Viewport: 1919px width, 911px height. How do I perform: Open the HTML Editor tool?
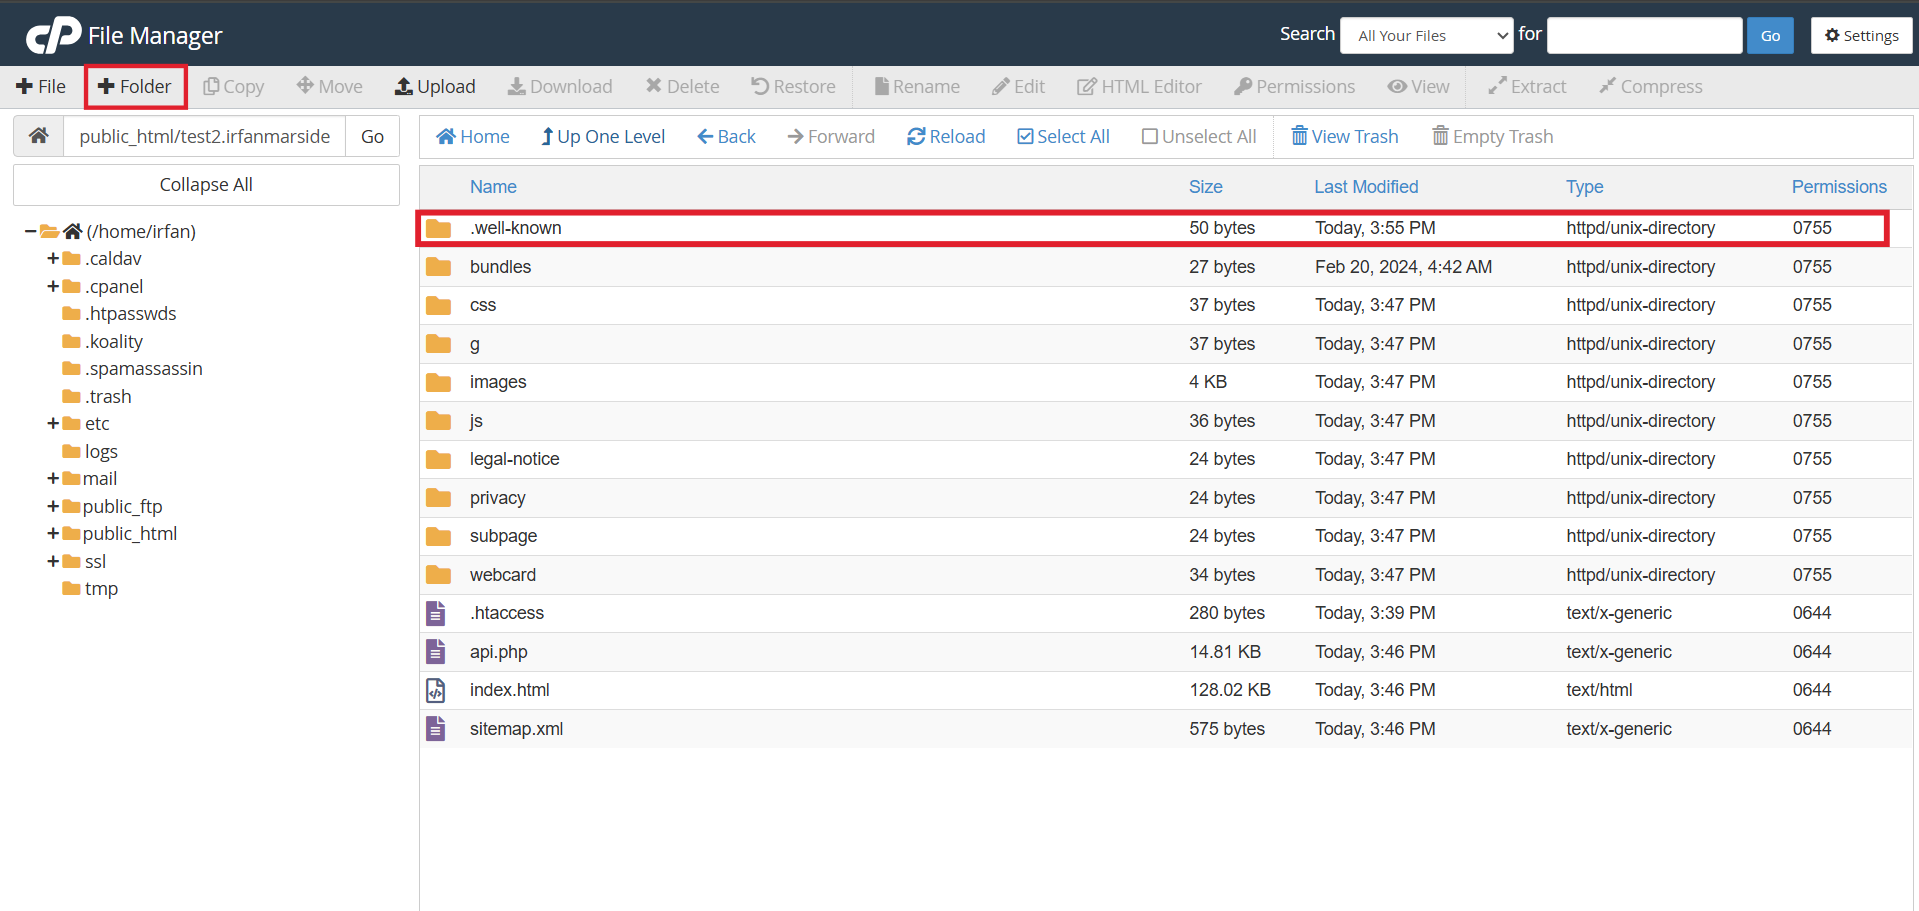(x=1139, y=87)
